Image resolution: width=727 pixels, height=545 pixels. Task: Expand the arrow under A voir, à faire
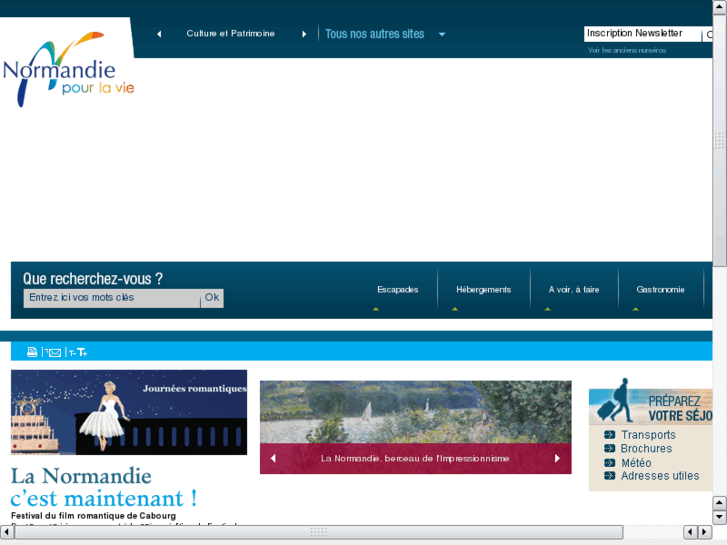point(548,309)
